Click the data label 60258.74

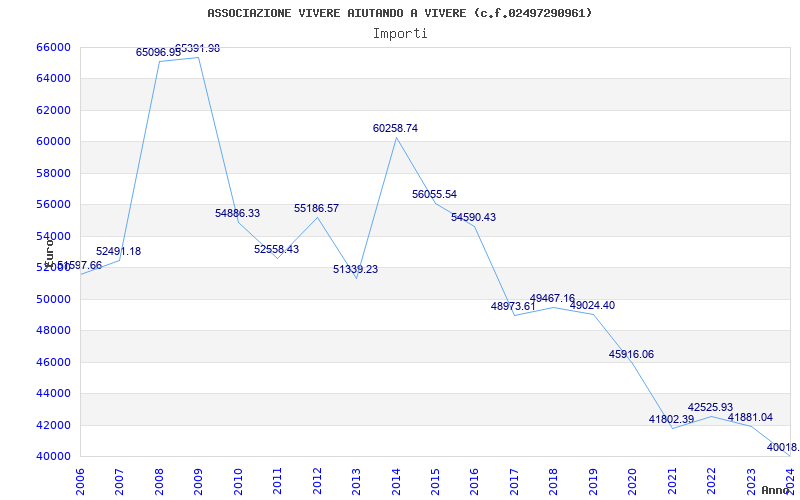pos(395,129)
